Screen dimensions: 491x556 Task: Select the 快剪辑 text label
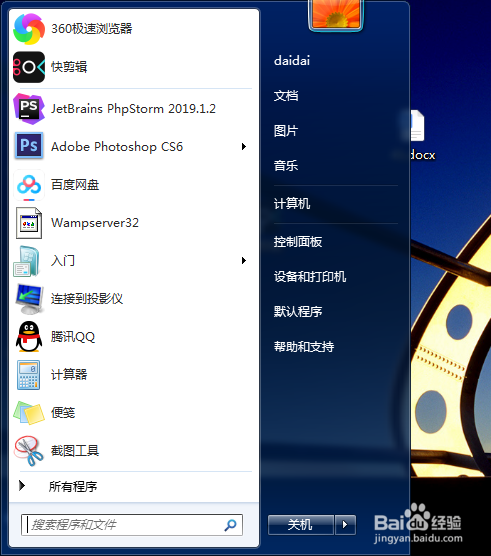coord(69,67)
